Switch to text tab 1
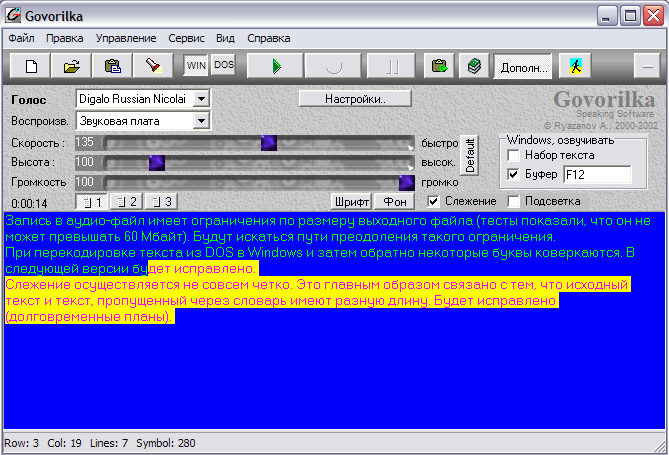669x455 pixels. (x=92, y=201)
